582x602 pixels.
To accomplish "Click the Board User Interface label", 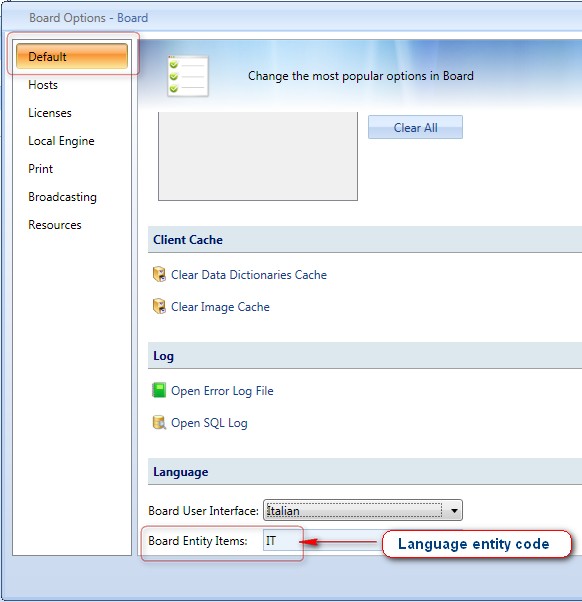I will pos(203,511).
